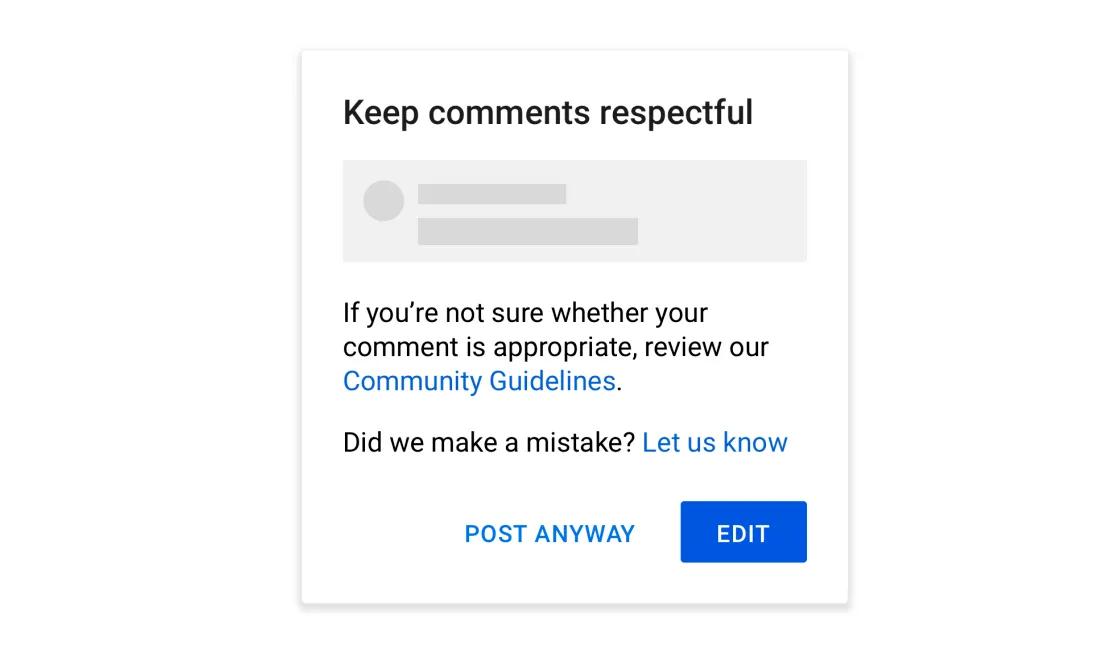
Task: Click the second placeholder text bar
Action: coord(528,231)
